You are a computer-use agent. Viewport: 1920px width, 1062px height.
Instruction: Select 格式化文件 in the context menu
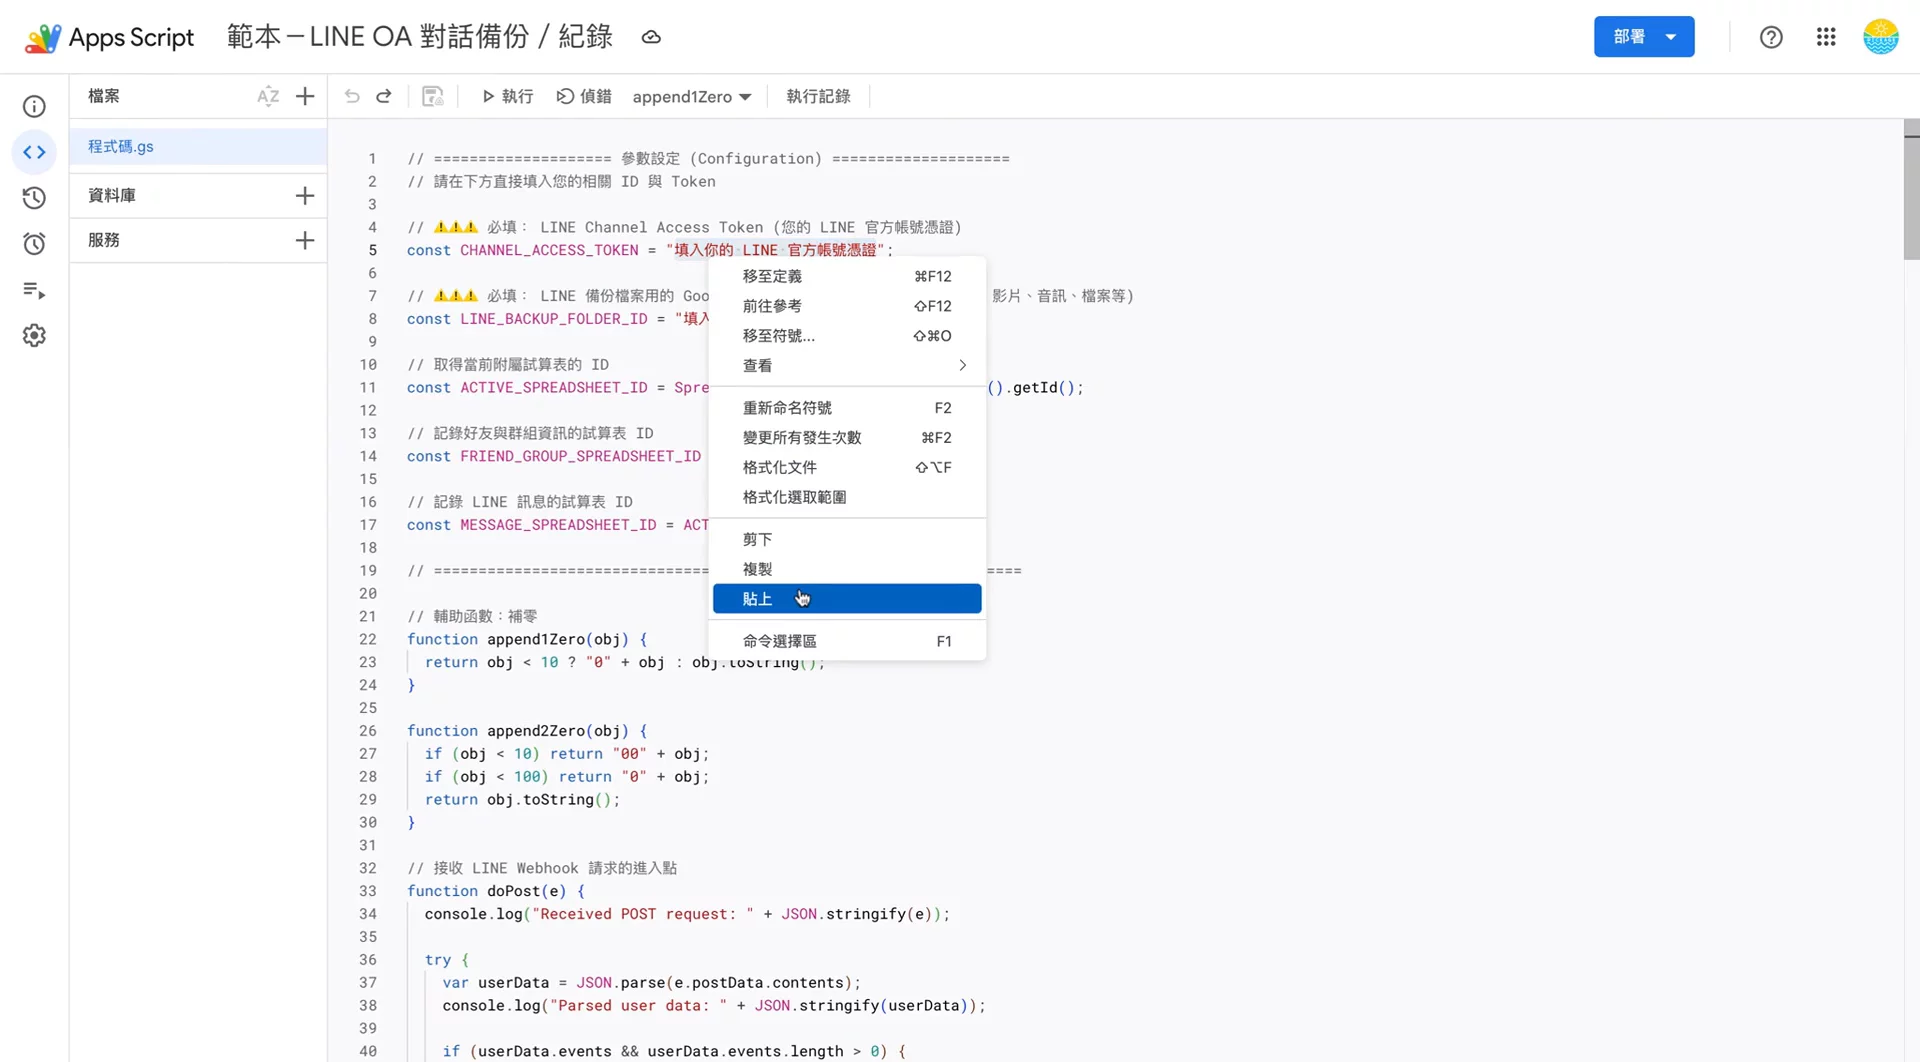pos(847,467)
